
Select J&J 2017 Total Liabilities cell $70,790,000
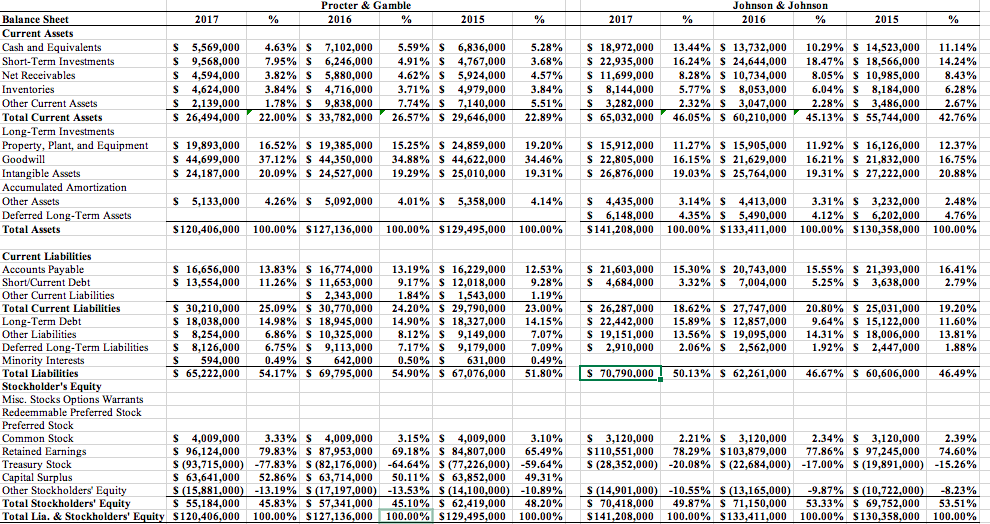620,373
